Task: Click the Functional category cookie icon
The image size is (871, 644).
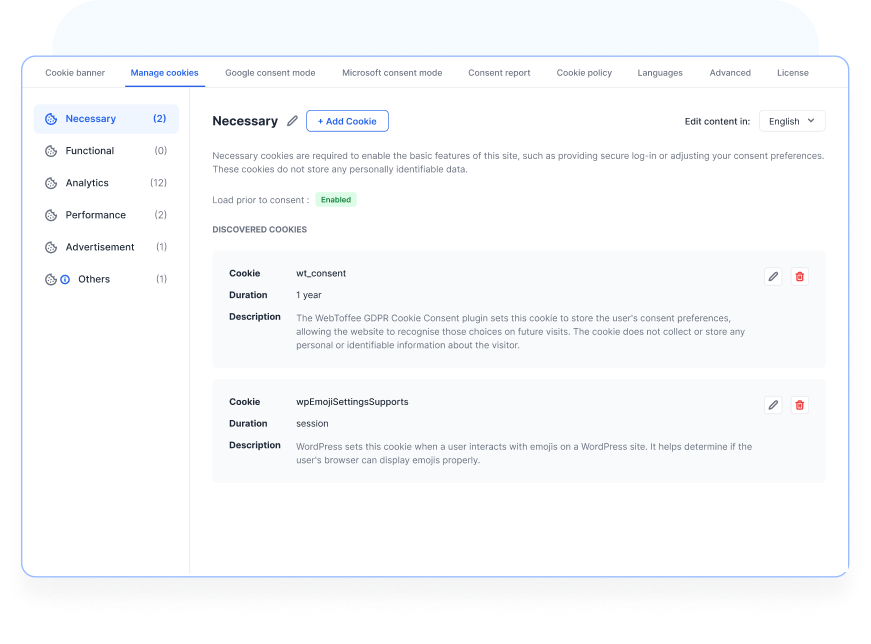Action: [51, 151]
